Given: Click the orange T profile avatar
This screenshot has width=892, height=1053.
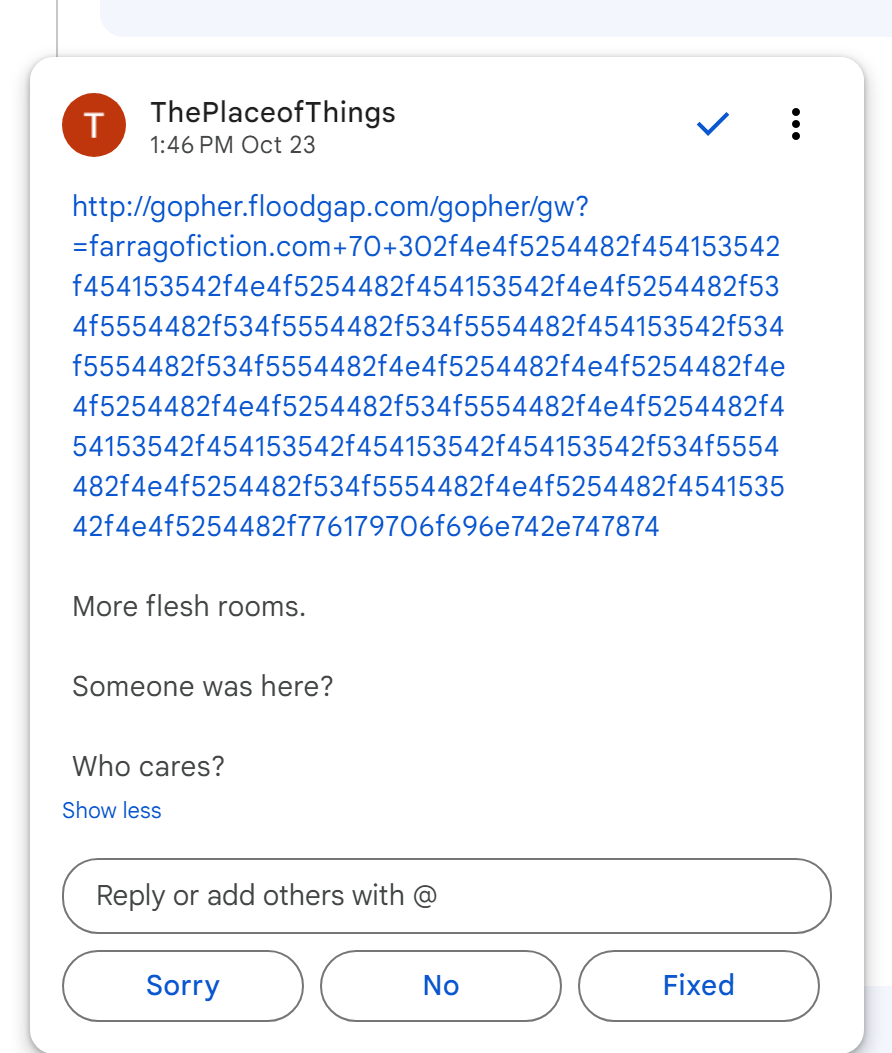Looking at the screenshot, I should click(94, 125).
